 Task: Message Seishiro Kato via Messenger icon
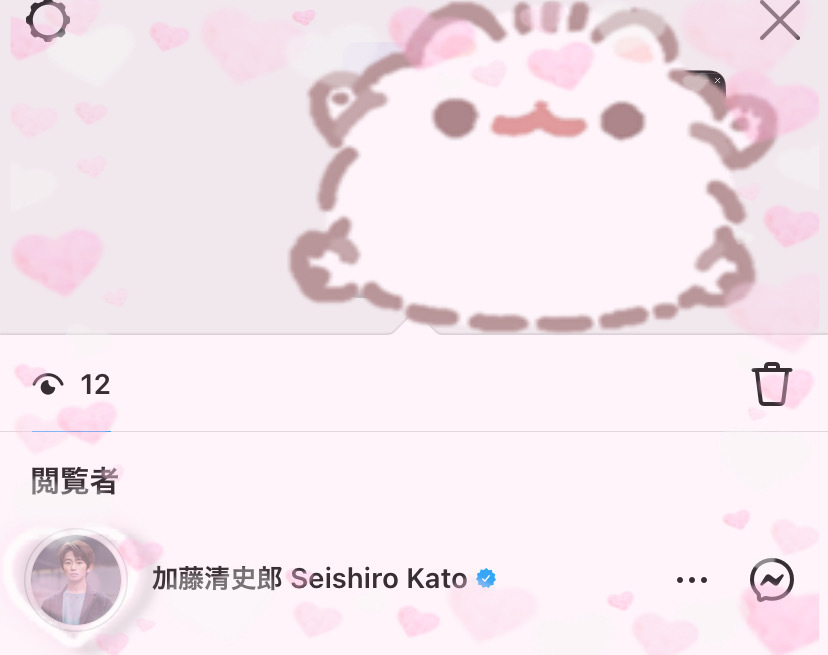771,579
